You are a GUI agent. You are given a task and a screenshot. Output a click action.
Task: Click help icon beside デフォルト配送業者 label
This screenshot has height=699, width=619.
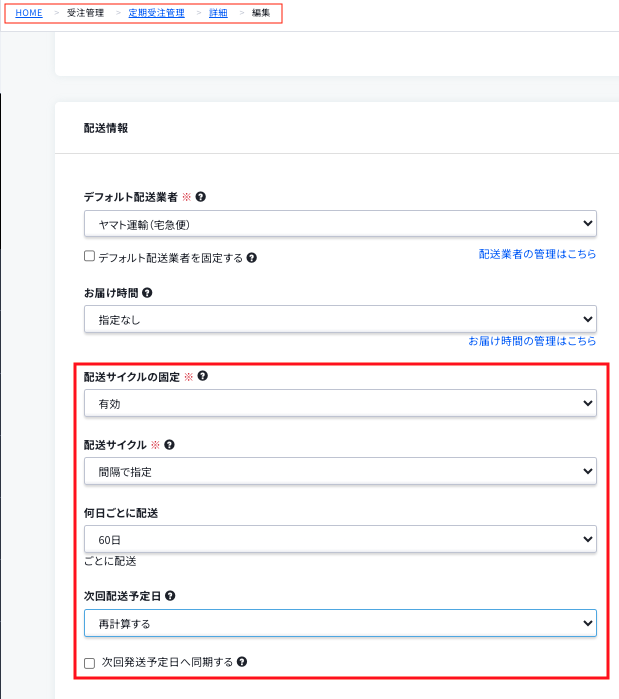tap(201, 197)
